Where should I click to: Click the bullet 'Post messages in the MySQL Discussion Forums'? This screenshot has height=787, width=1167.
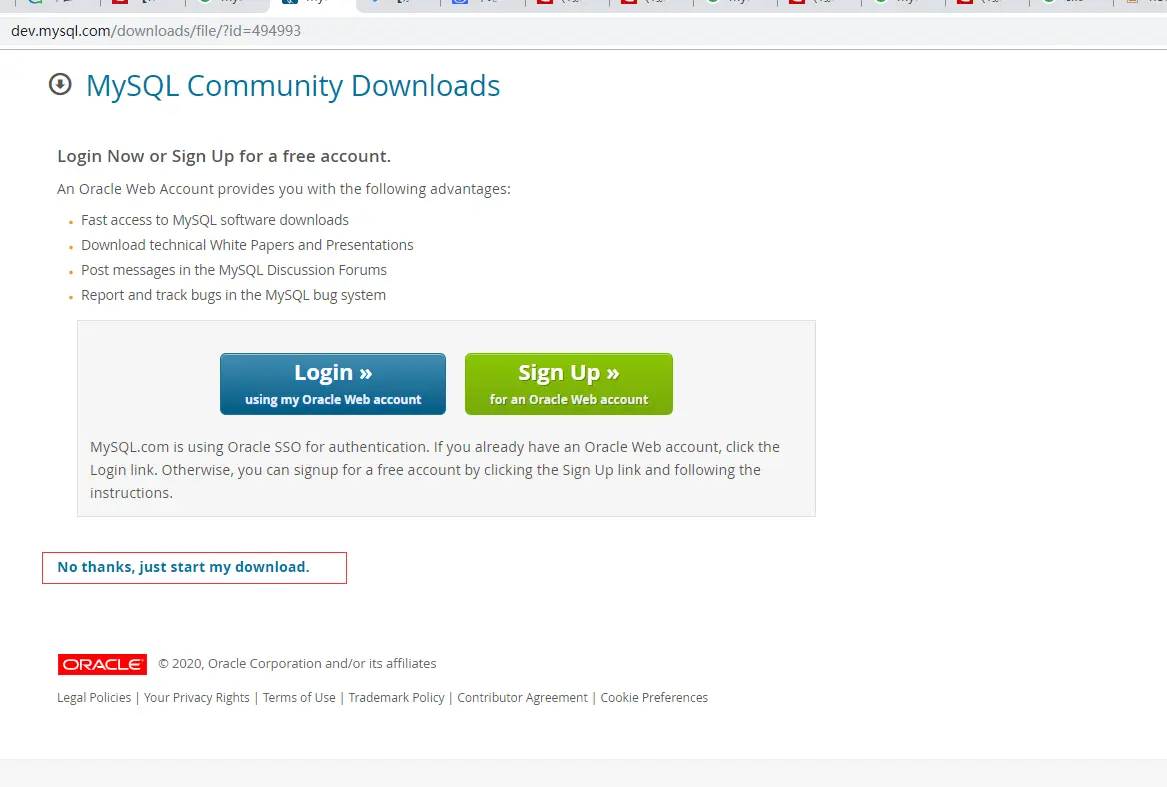[x=234, y=270]
